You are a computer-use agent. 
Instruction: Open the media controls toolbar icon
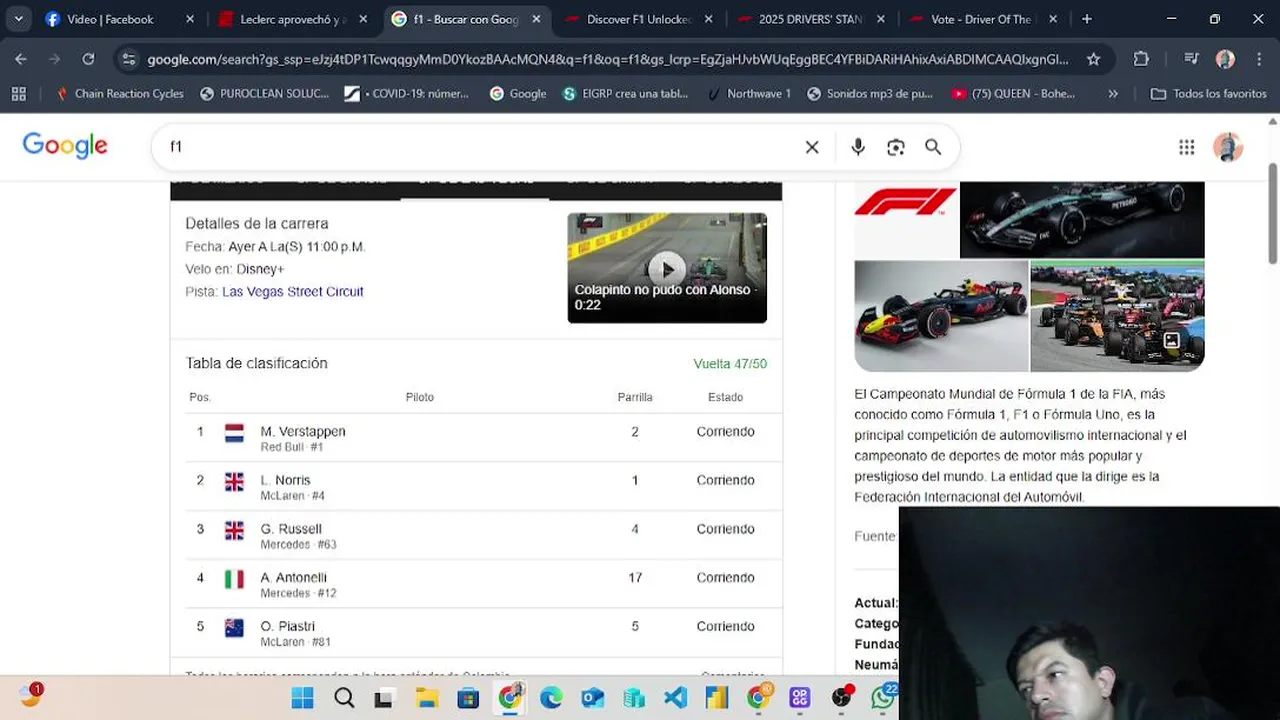pyautogui.click(x=1191, y=59)
